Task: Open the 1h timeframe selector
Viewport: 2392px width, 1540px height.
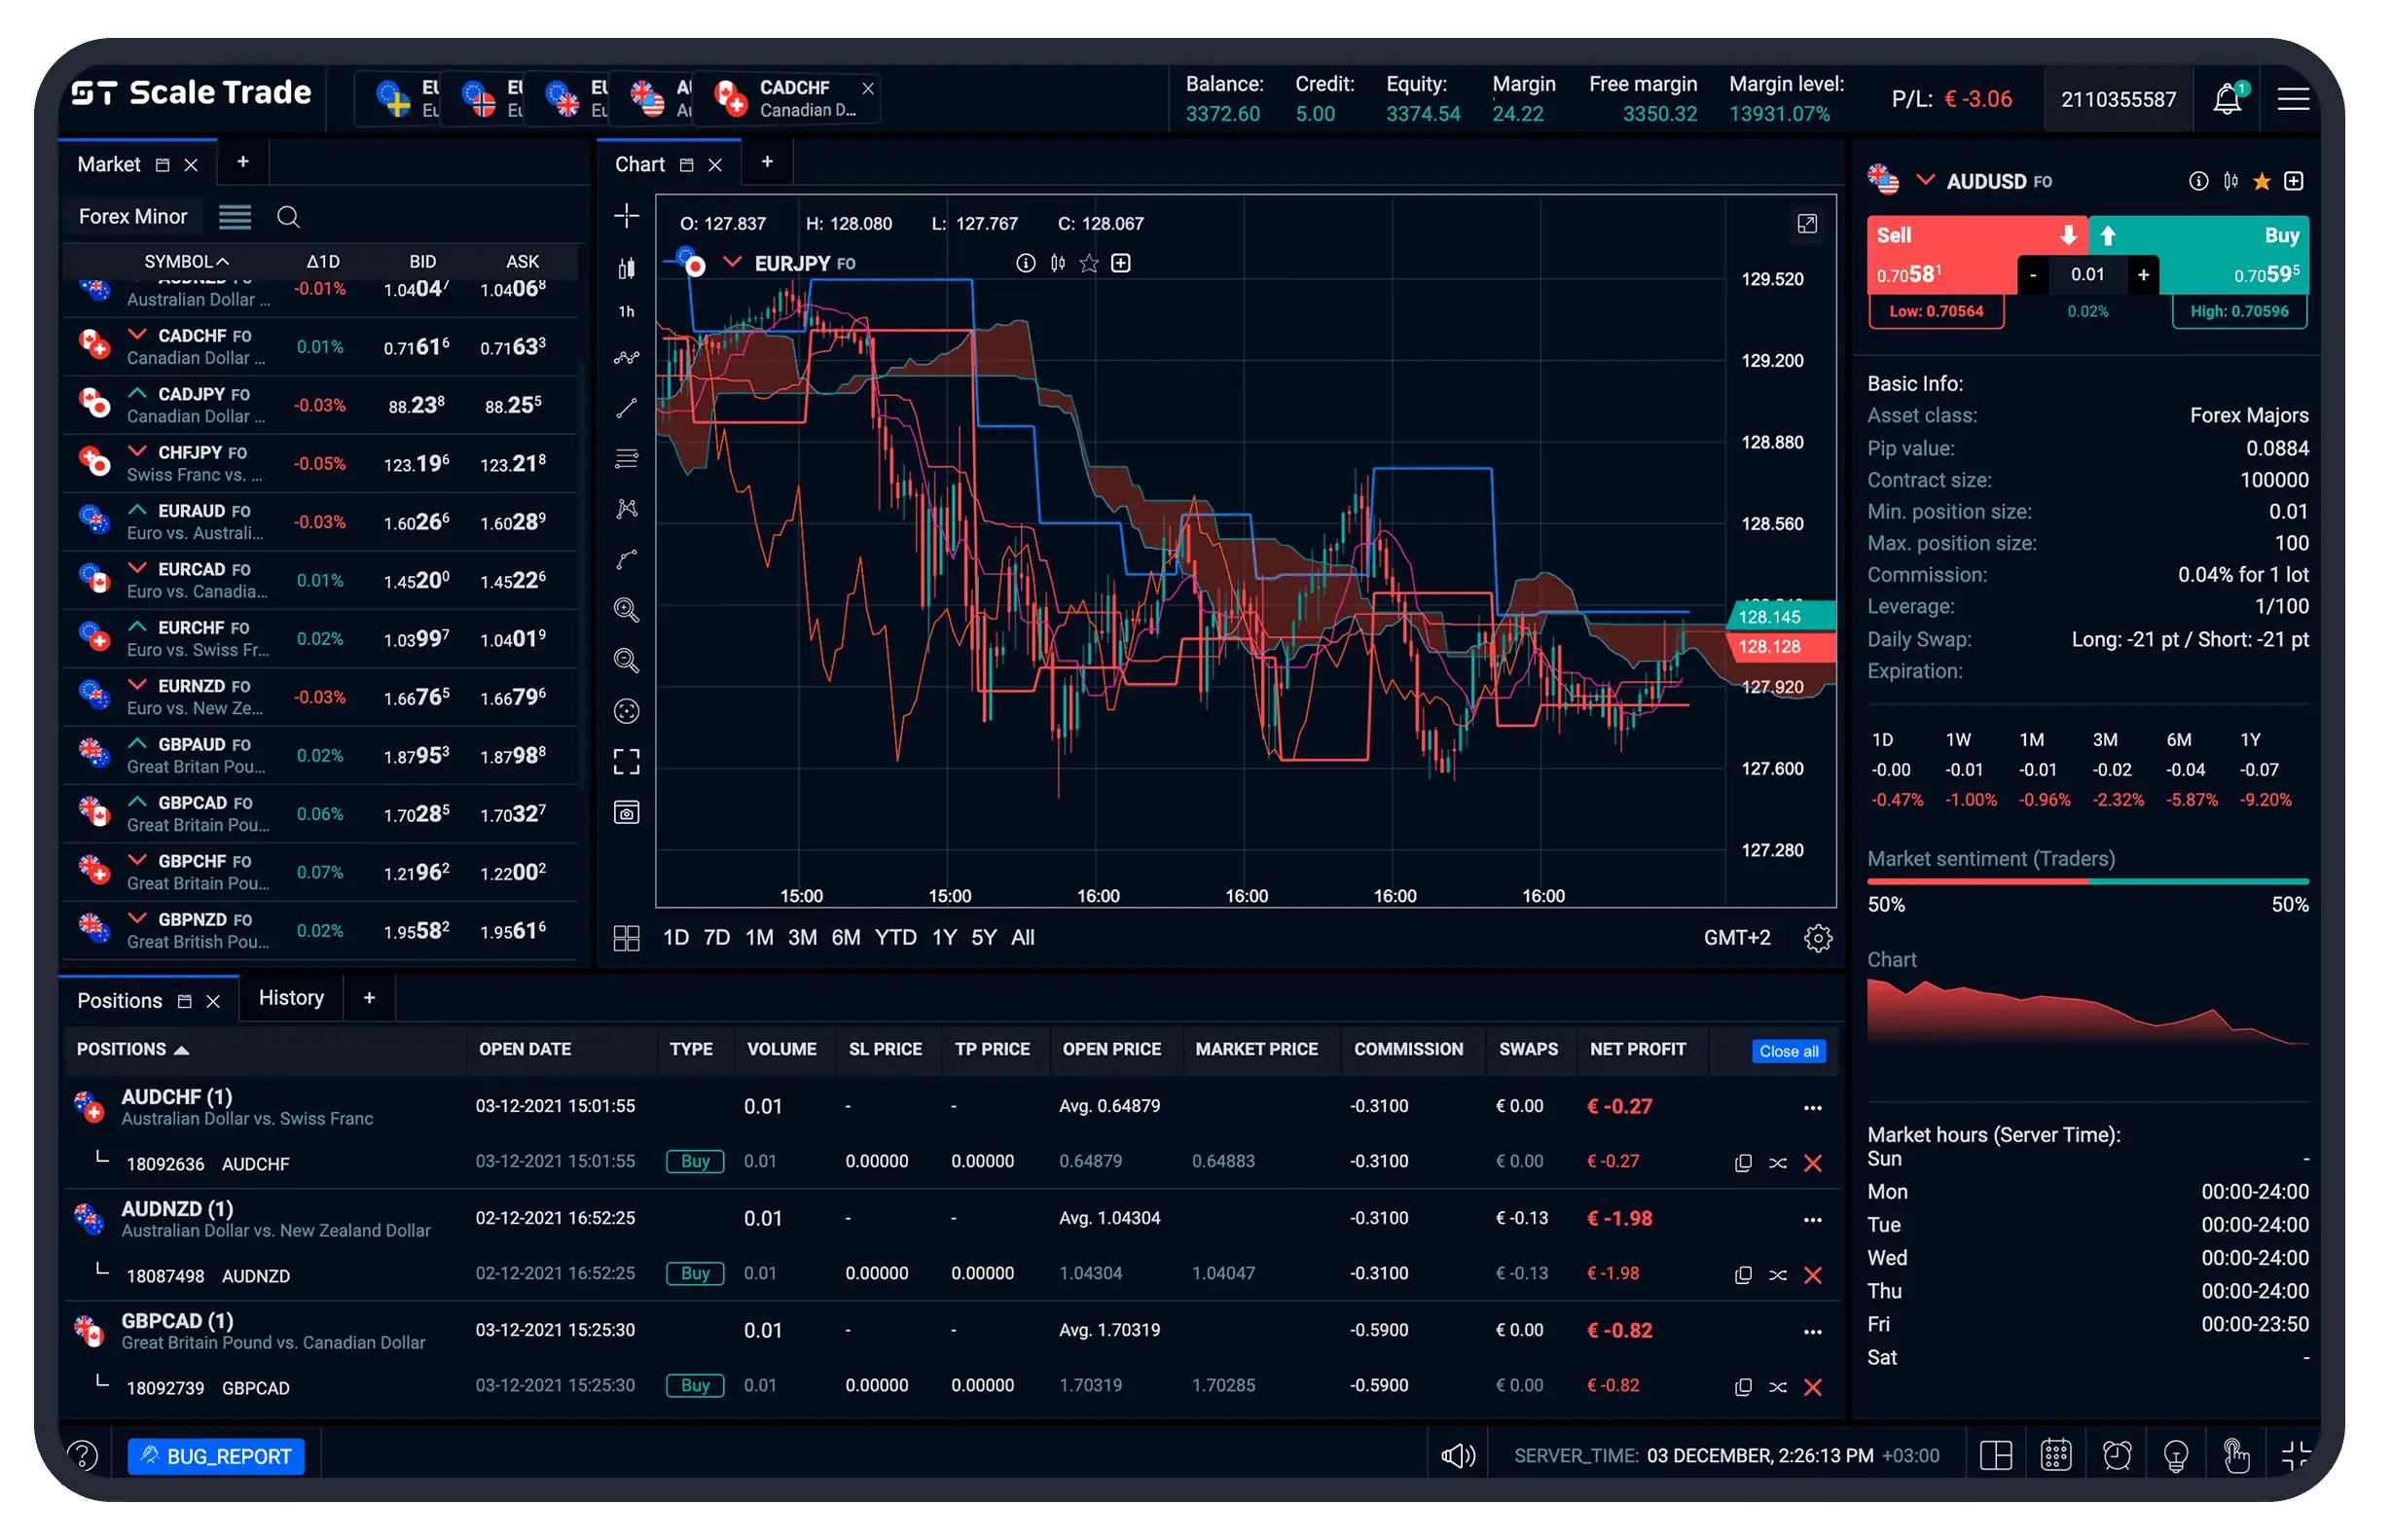Action: [626, 312]
